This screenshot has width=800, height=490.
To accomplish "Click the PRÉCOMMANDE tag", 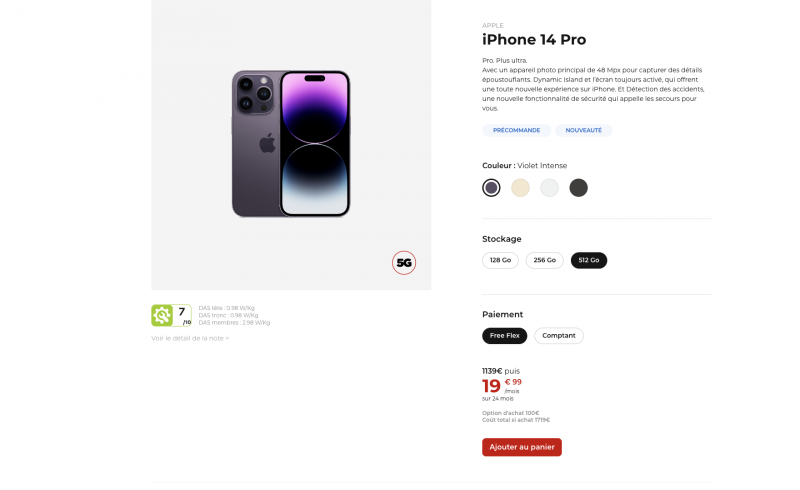I will pos(516,130).
